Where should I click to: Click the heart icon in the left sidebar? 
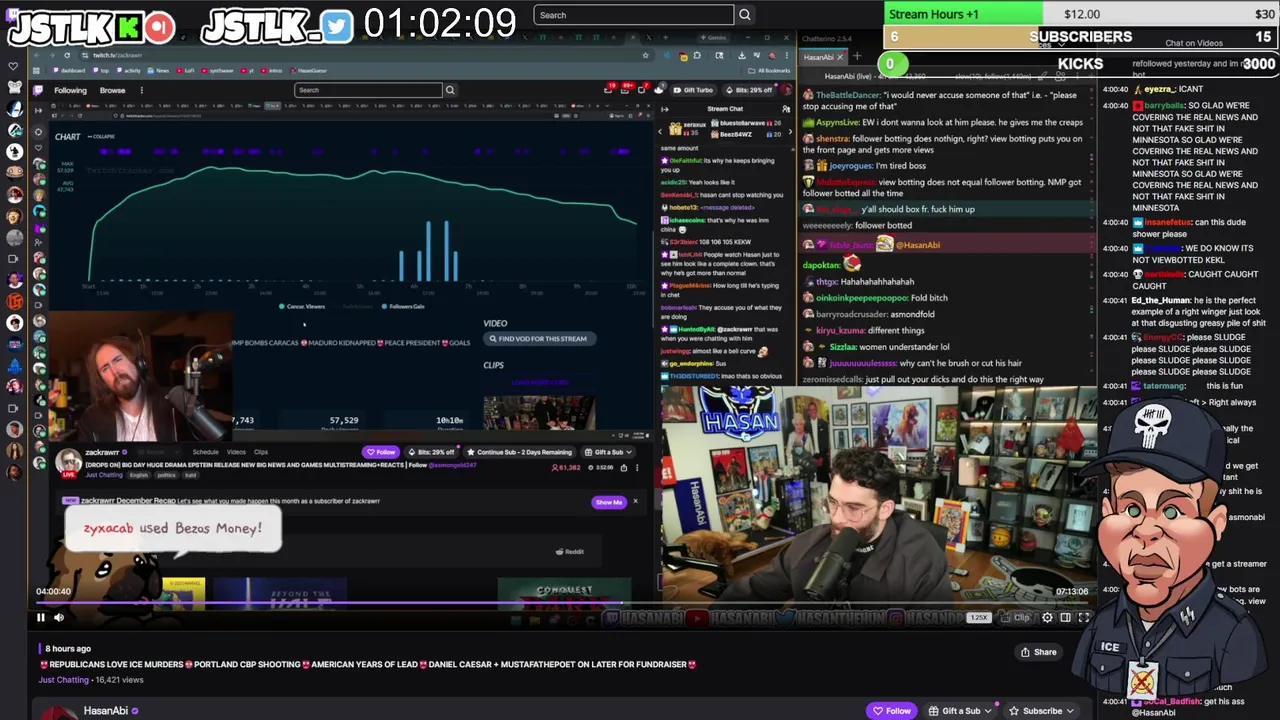coord(13,67)
